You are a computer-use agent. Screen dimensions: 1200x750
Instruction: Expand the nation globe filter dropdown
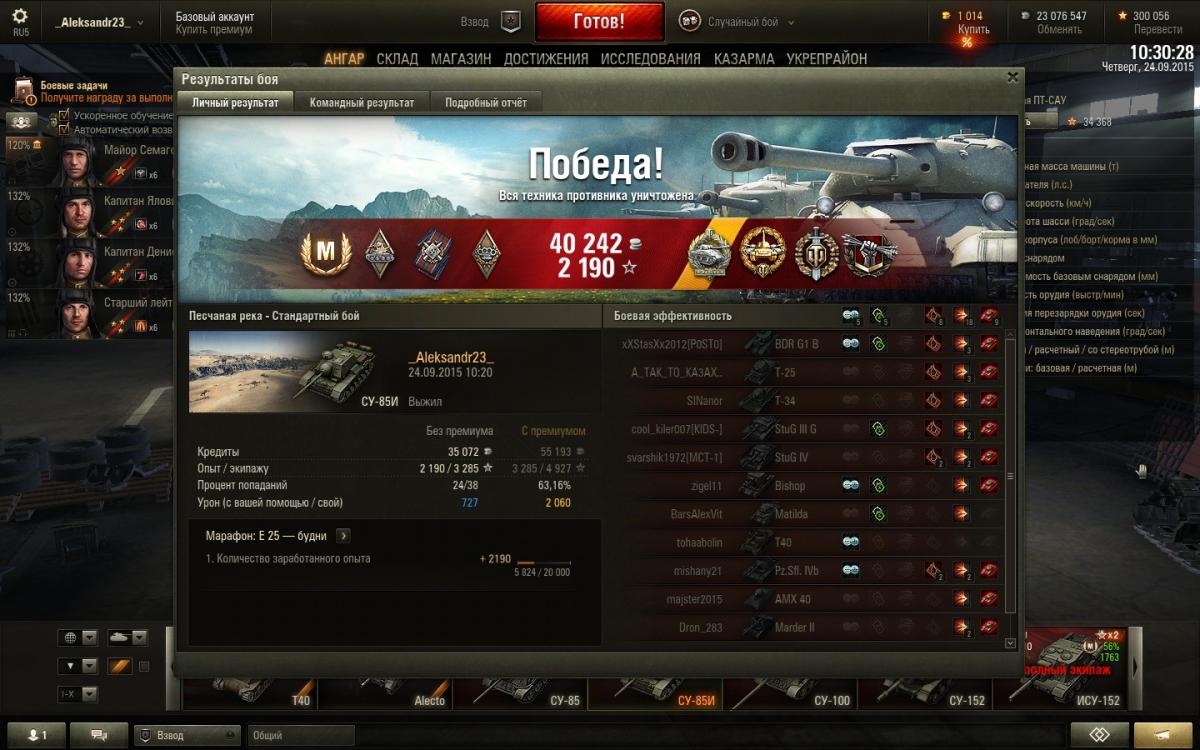(79, 637)
